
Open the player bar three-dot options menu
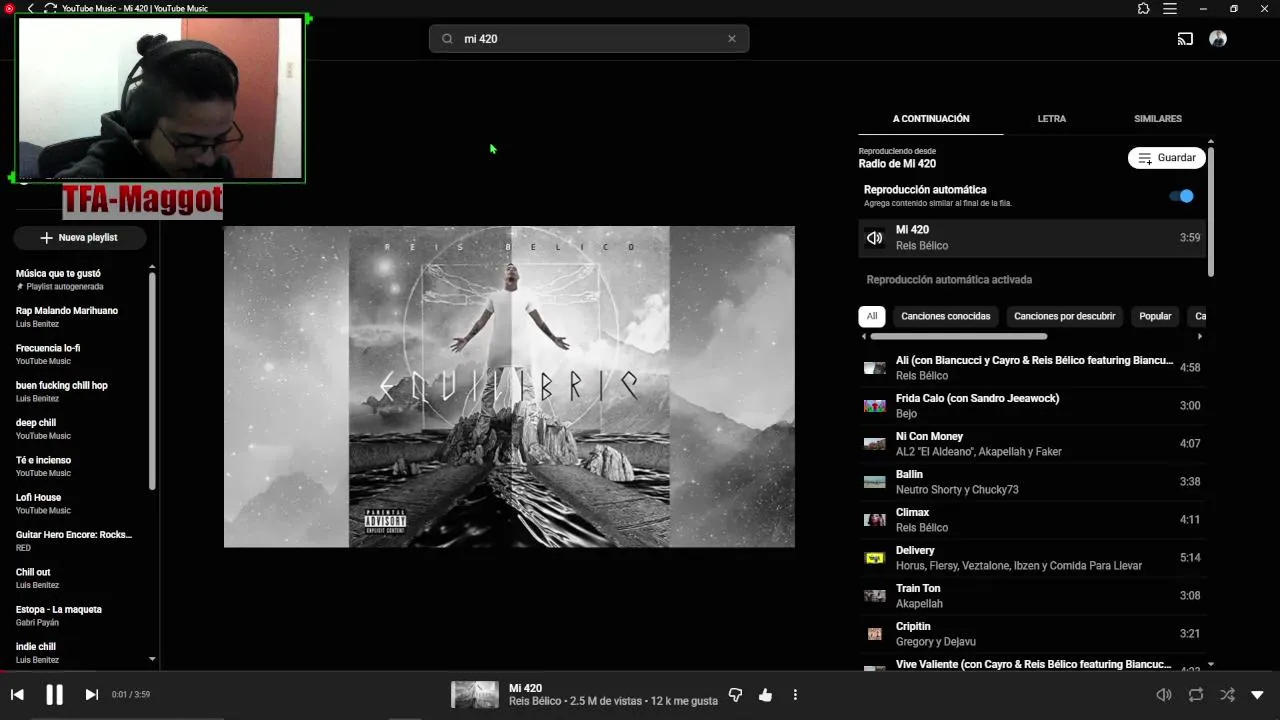point(795,695)
